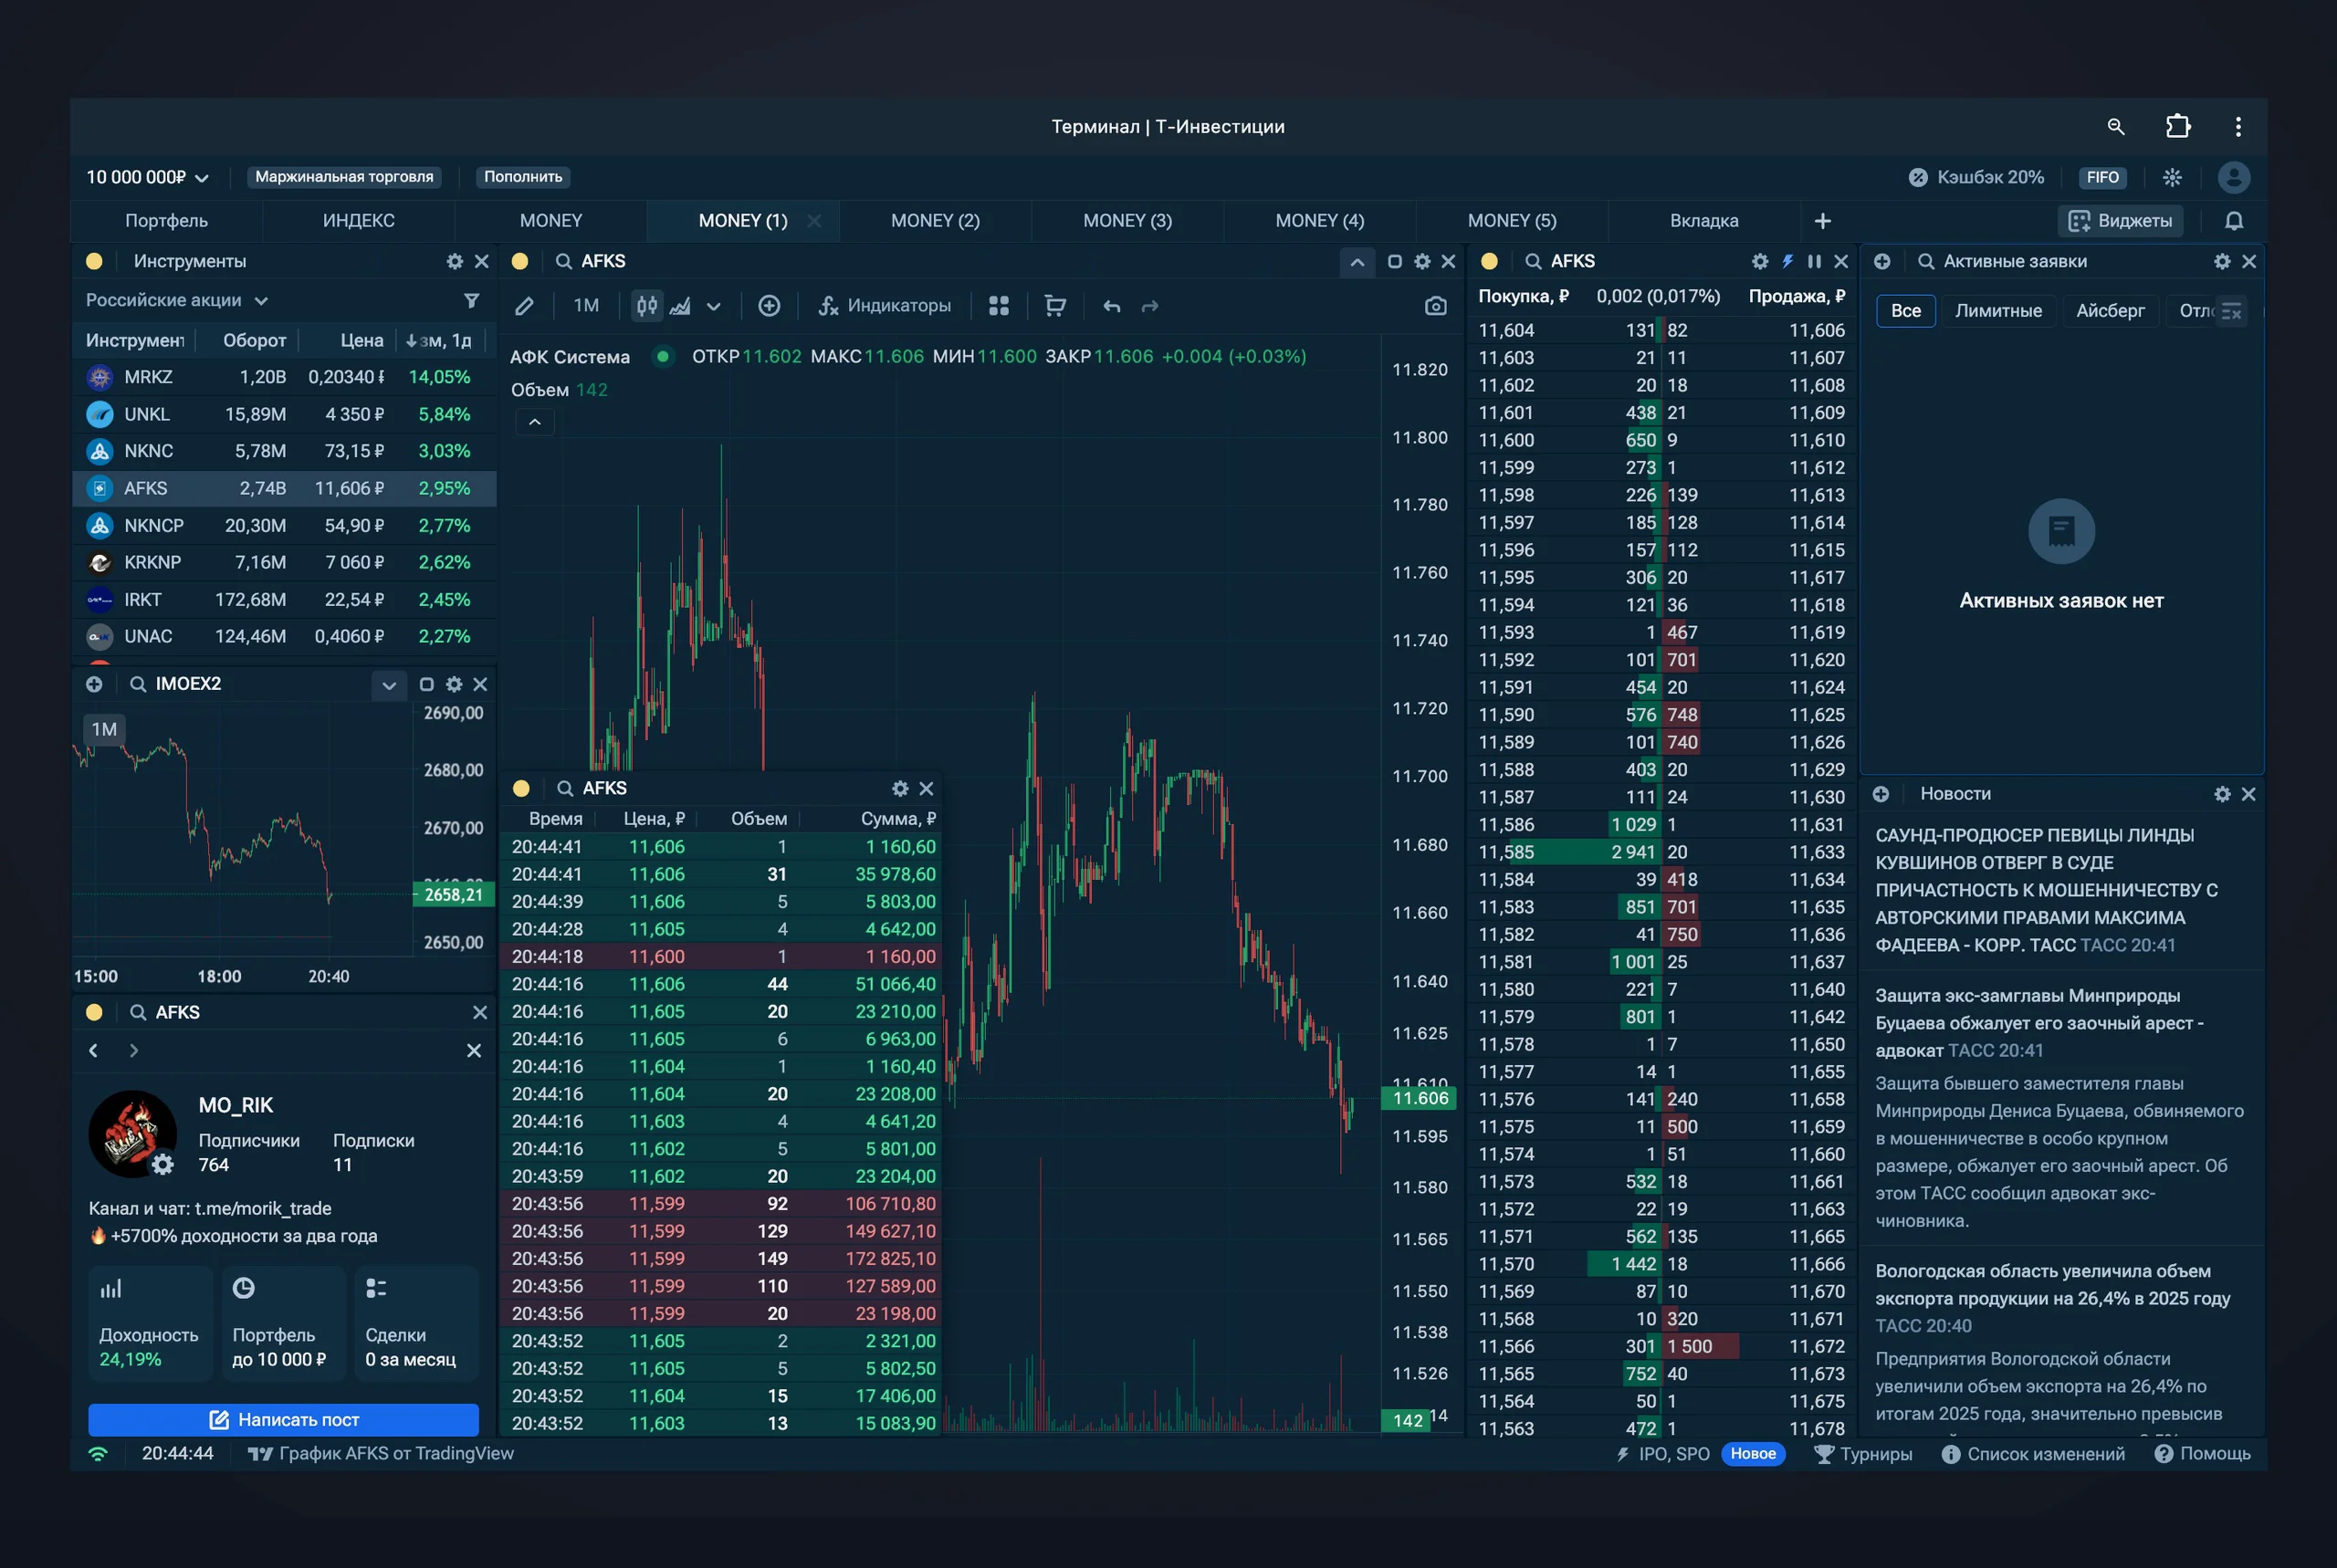Viewport: 2337px width, 1568px height.
Task: Undo the last chart action
Action: click(x=1111, y=306)
